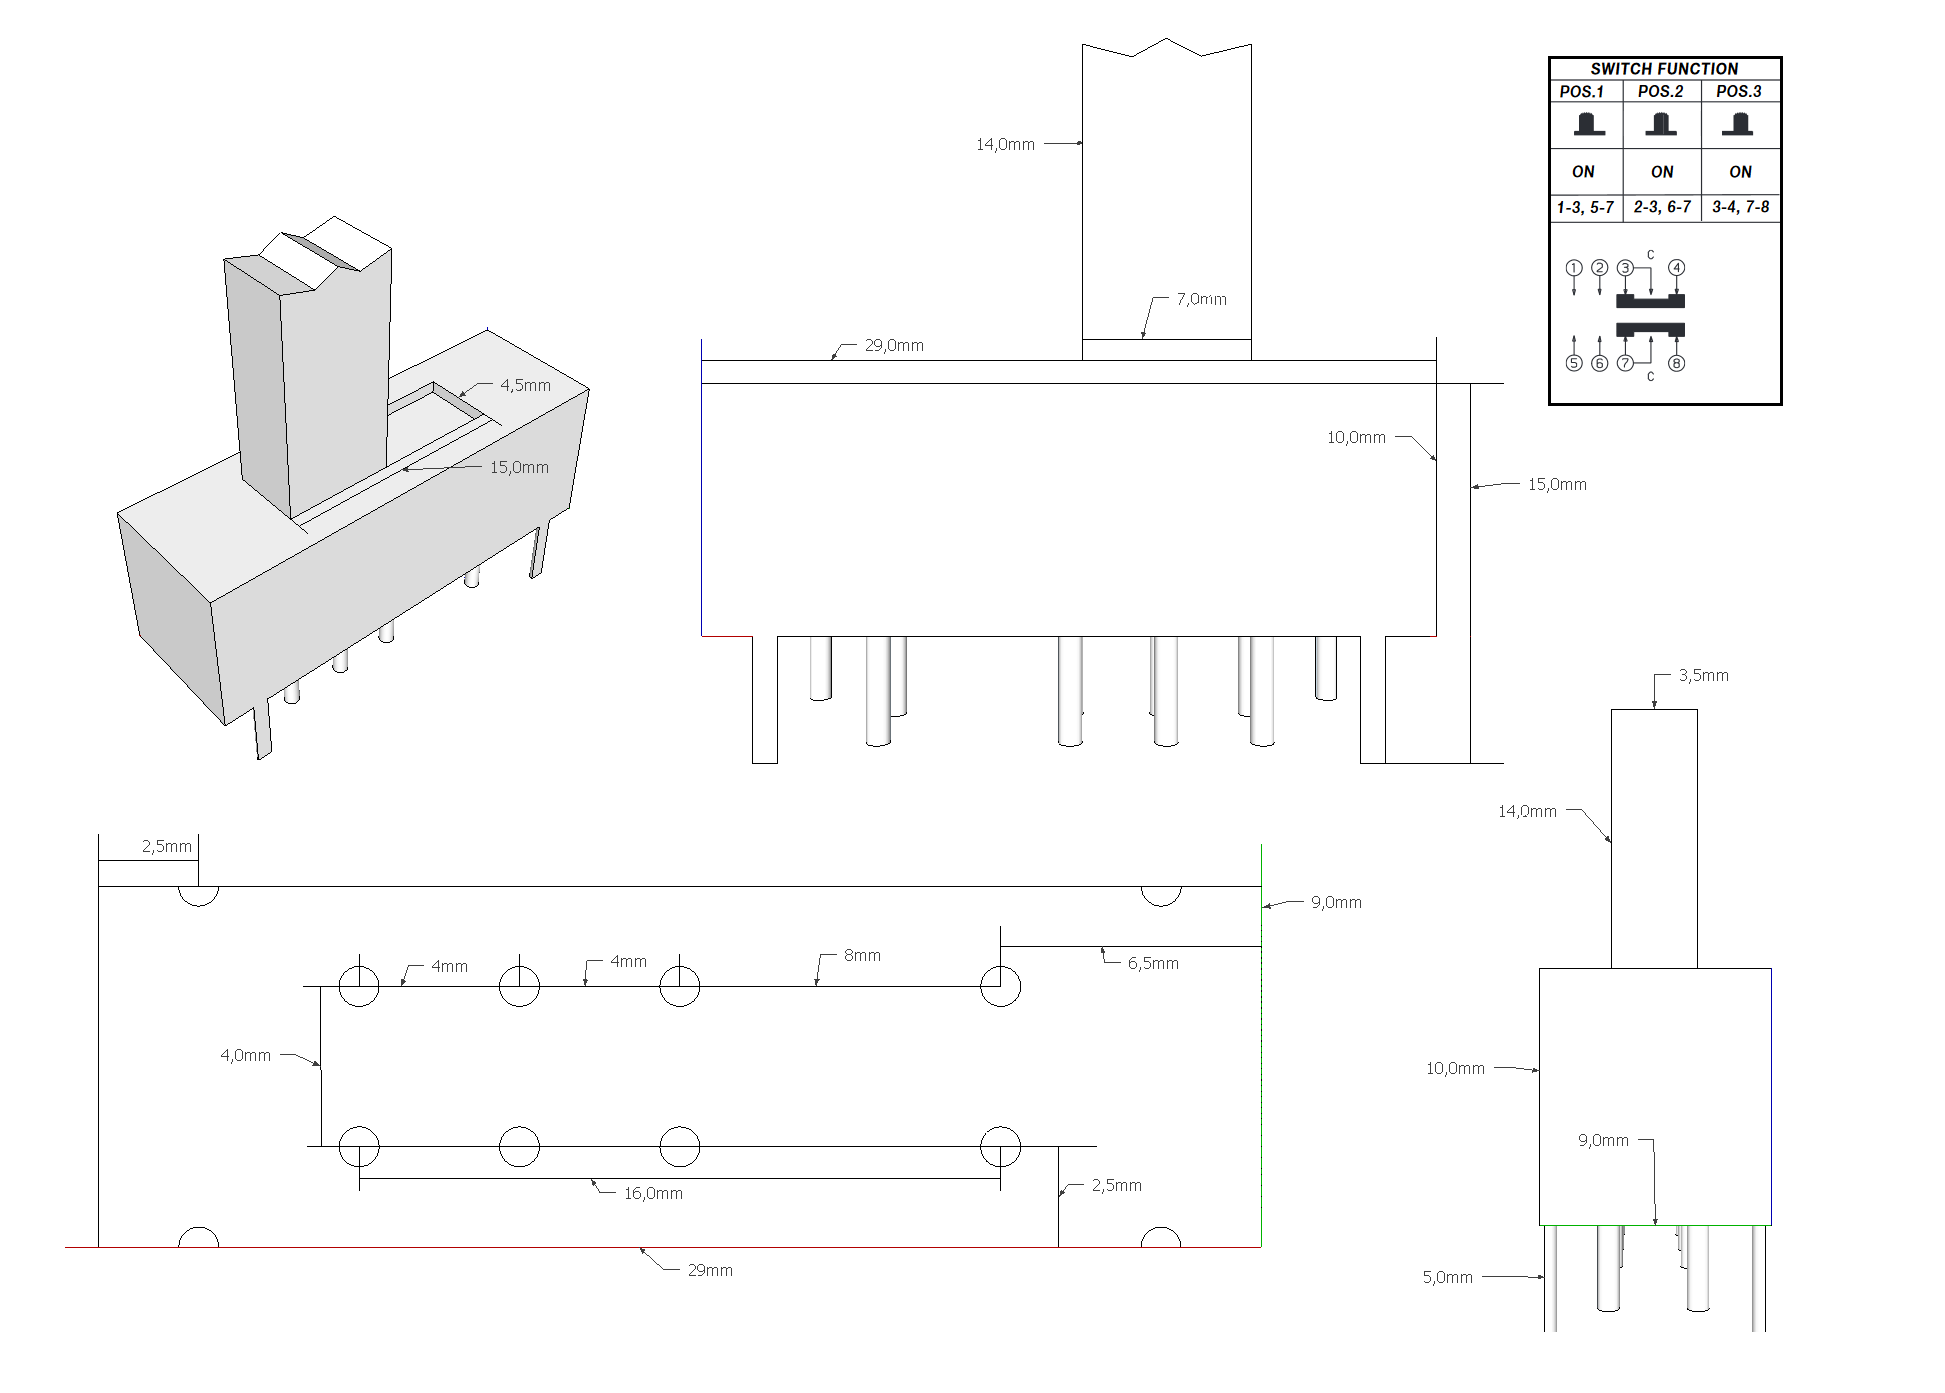The width and height of the screenshot is (1945, 1393).
Task: Click the 3,5mm label above side view
Action: pyautogui.click(x=1703, y=675)
